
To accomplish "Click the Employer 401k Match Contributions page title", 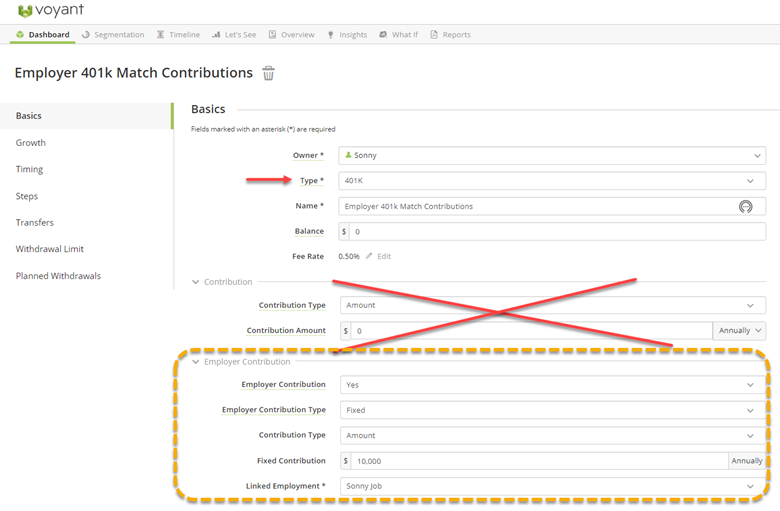I will [134, 73].
